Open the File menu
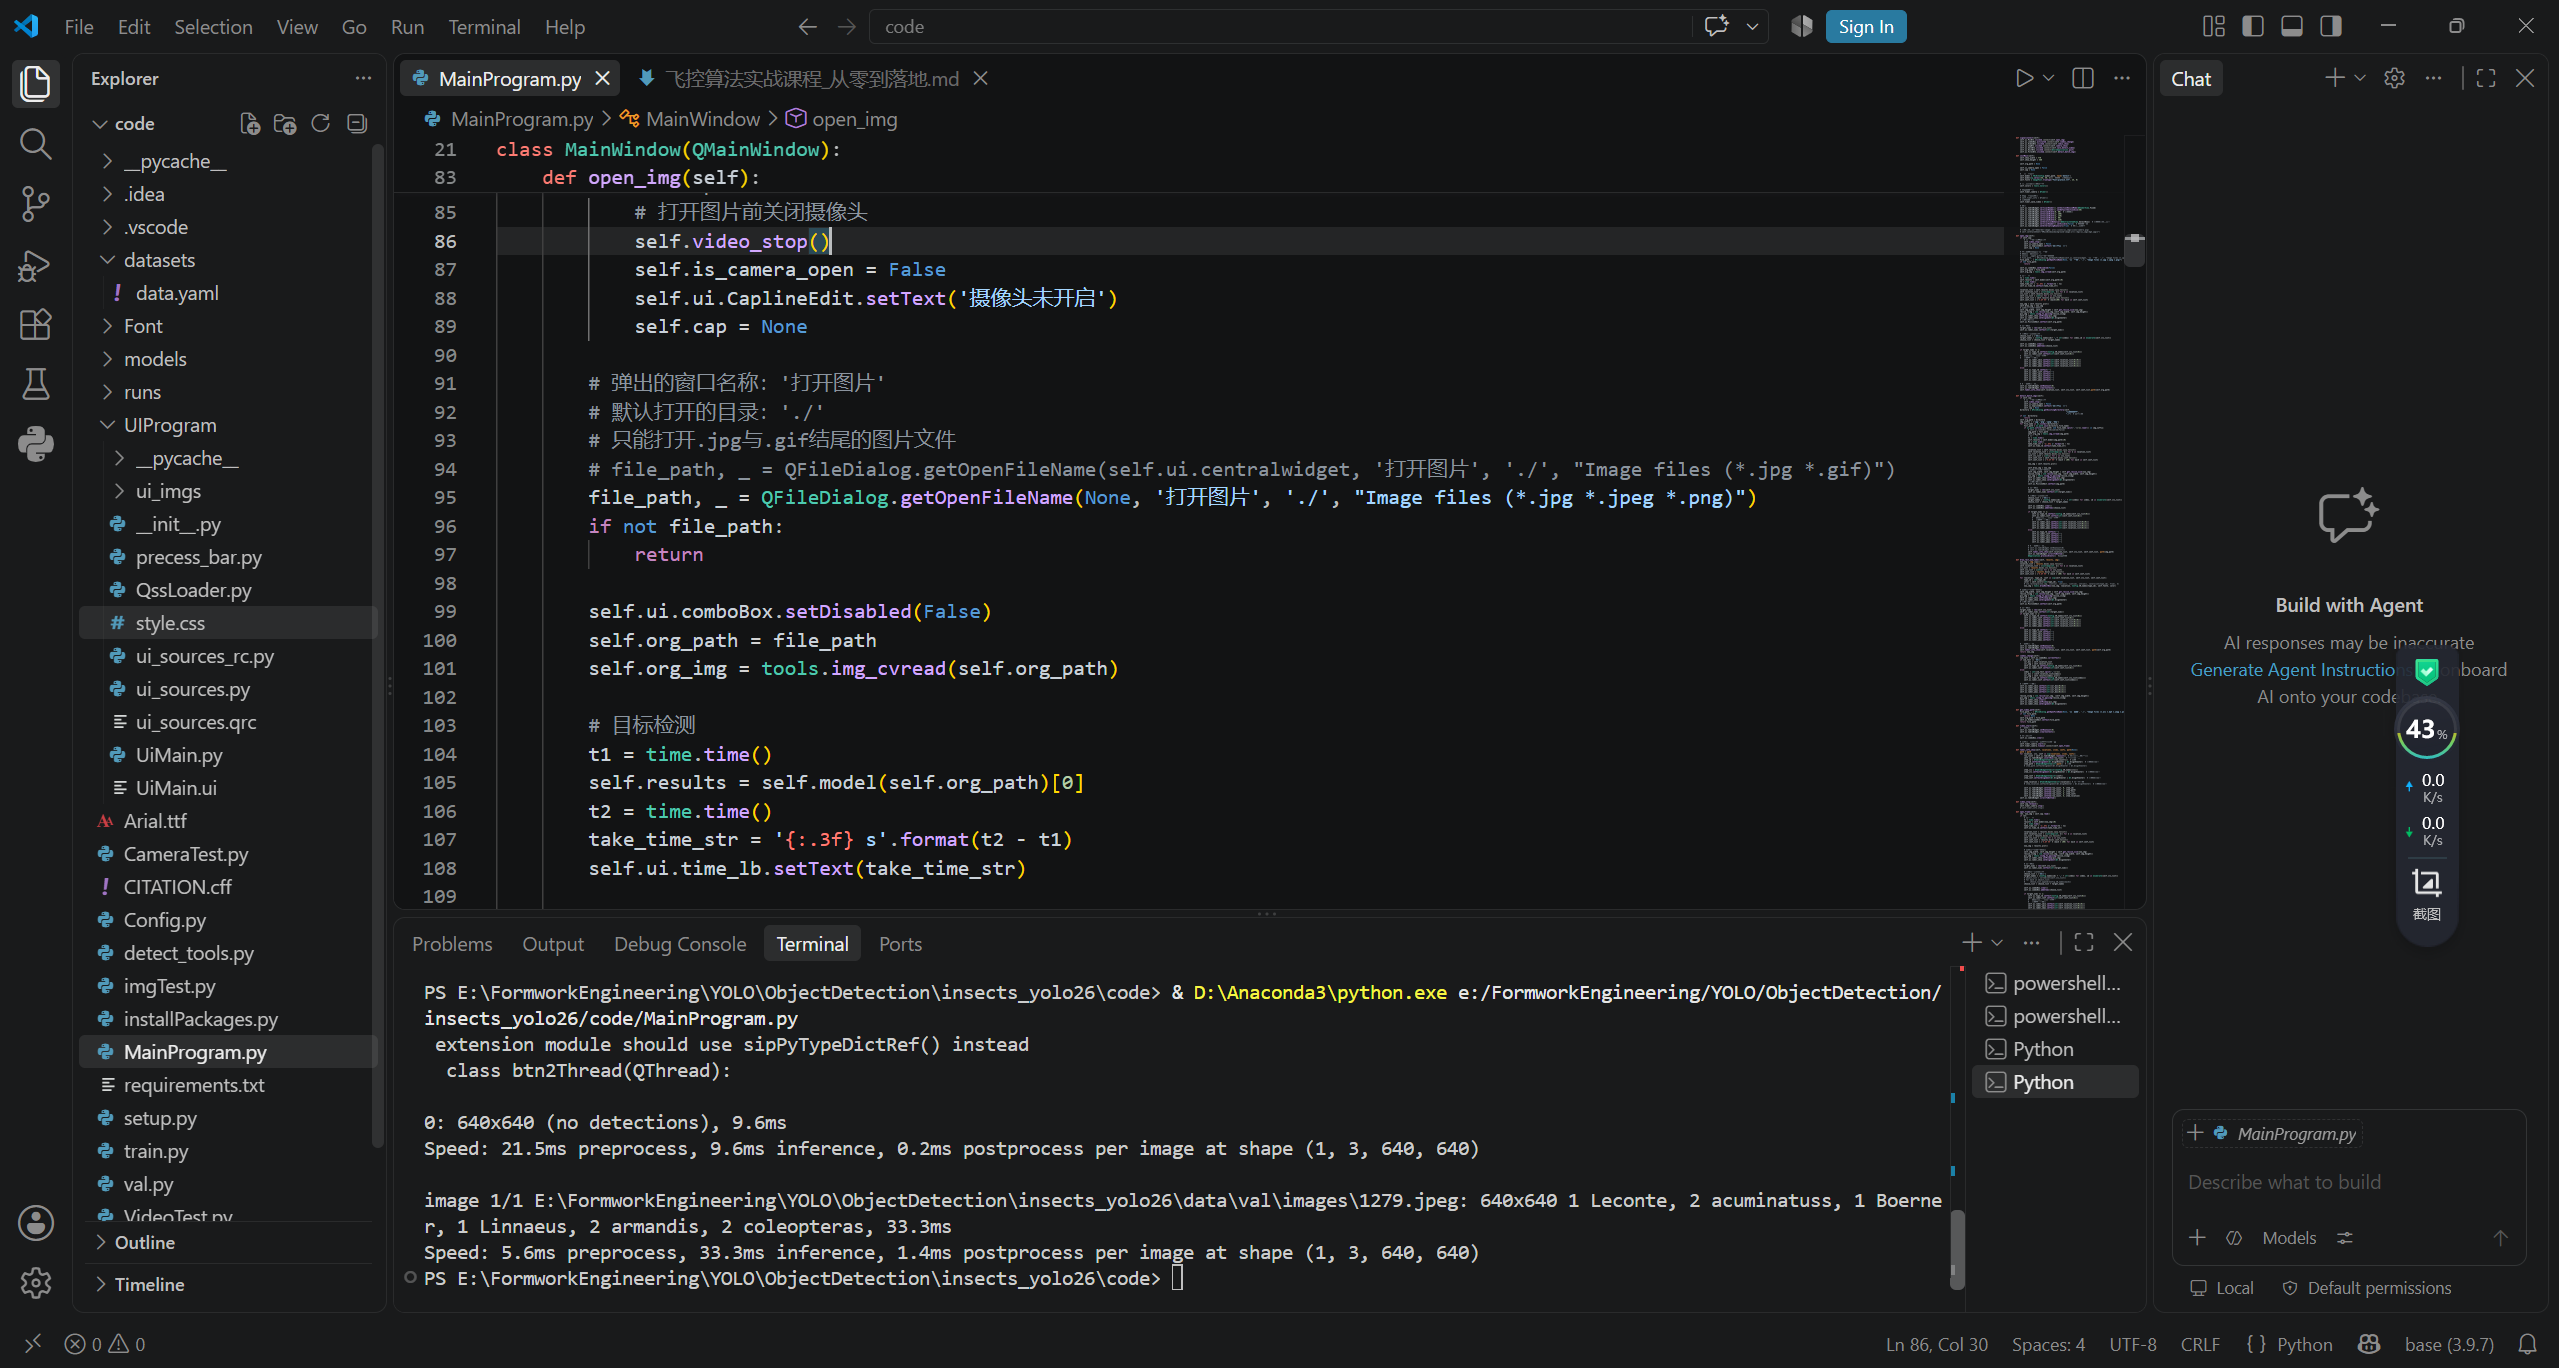Viewport: 2559px width, 1368px height. click(78, 27)
